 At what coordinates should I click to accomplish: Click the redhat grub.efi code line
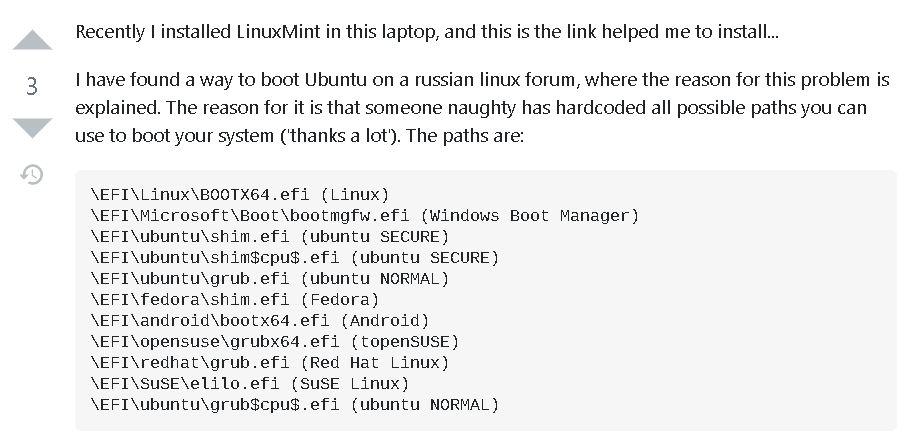click(269, 363)
